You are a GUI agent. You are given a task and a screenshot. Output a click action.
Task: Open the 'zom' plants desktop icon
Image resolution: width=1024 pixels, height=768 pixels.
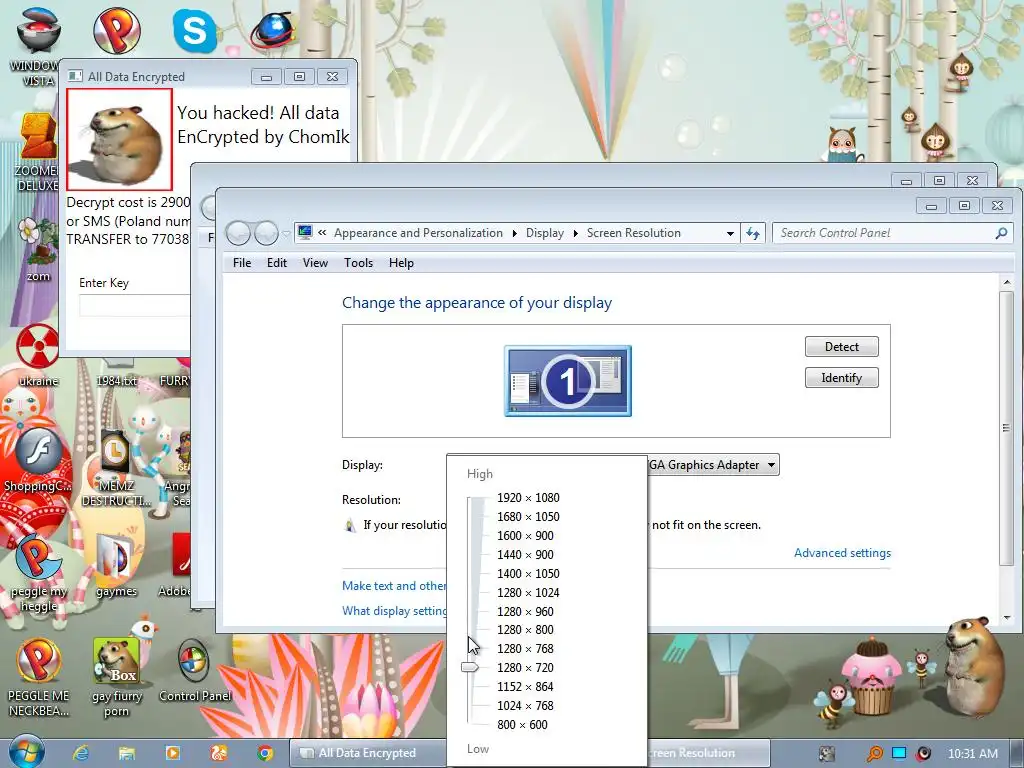tap(38, 249)
